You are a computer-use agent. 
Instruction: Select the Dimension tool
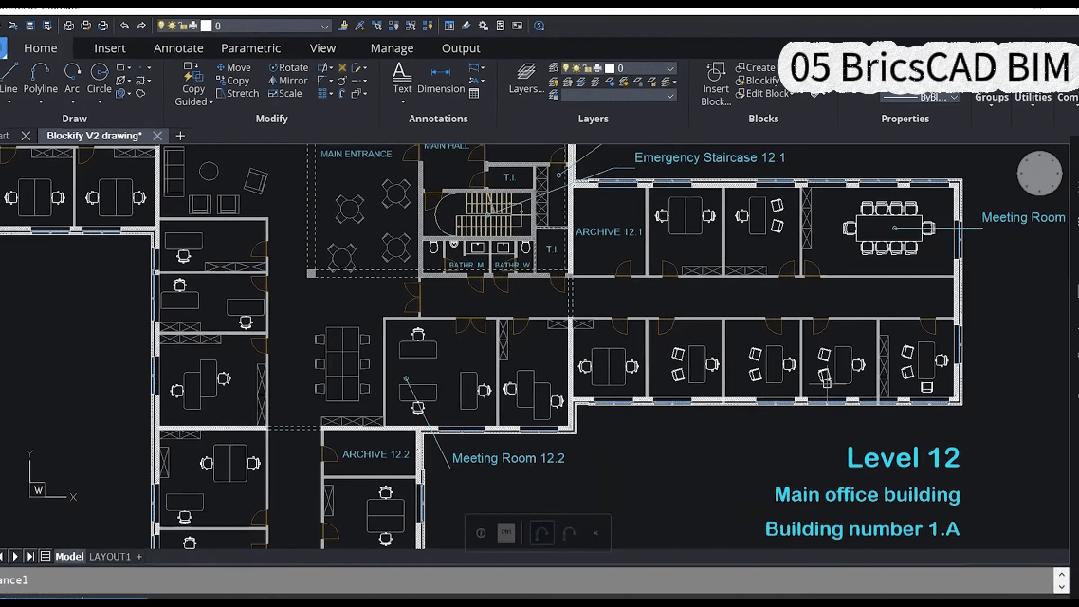coord(440,81)
